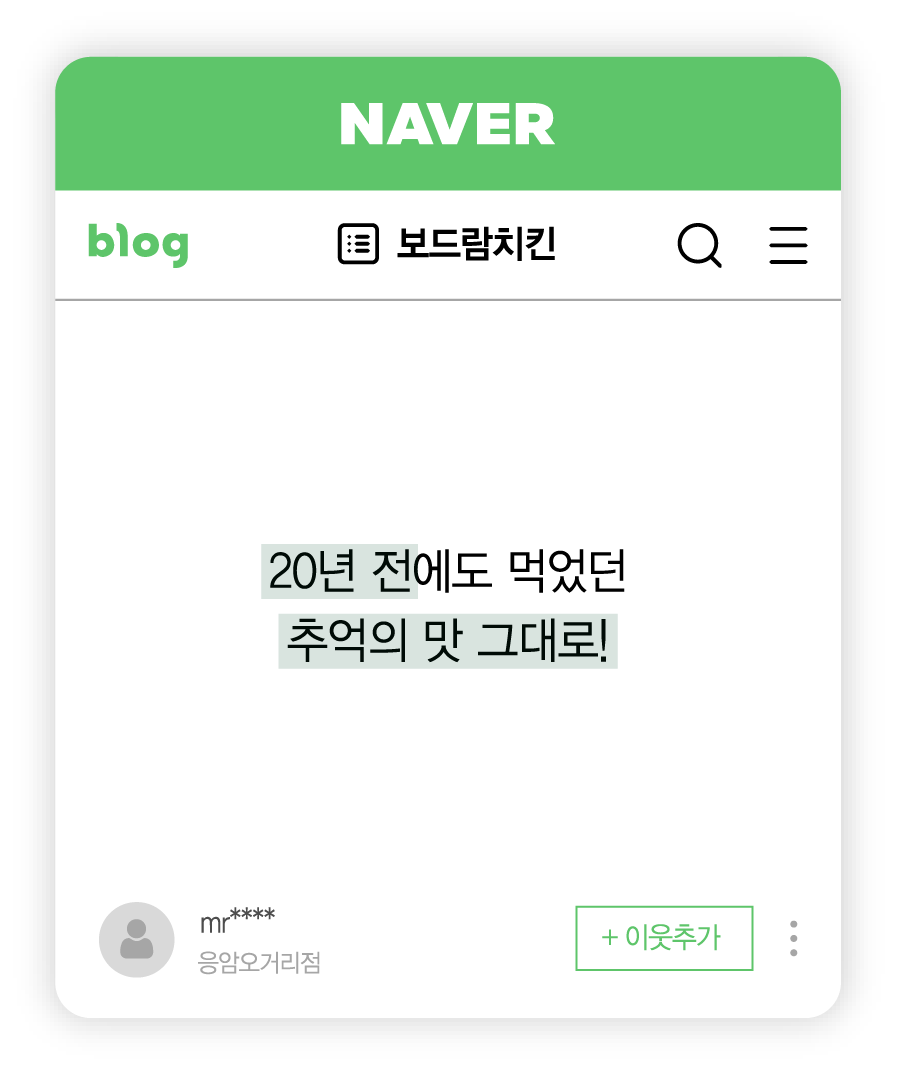The image size is (901, 1076).
Task: Open the mr**** username link
Action: pos(237,921)
